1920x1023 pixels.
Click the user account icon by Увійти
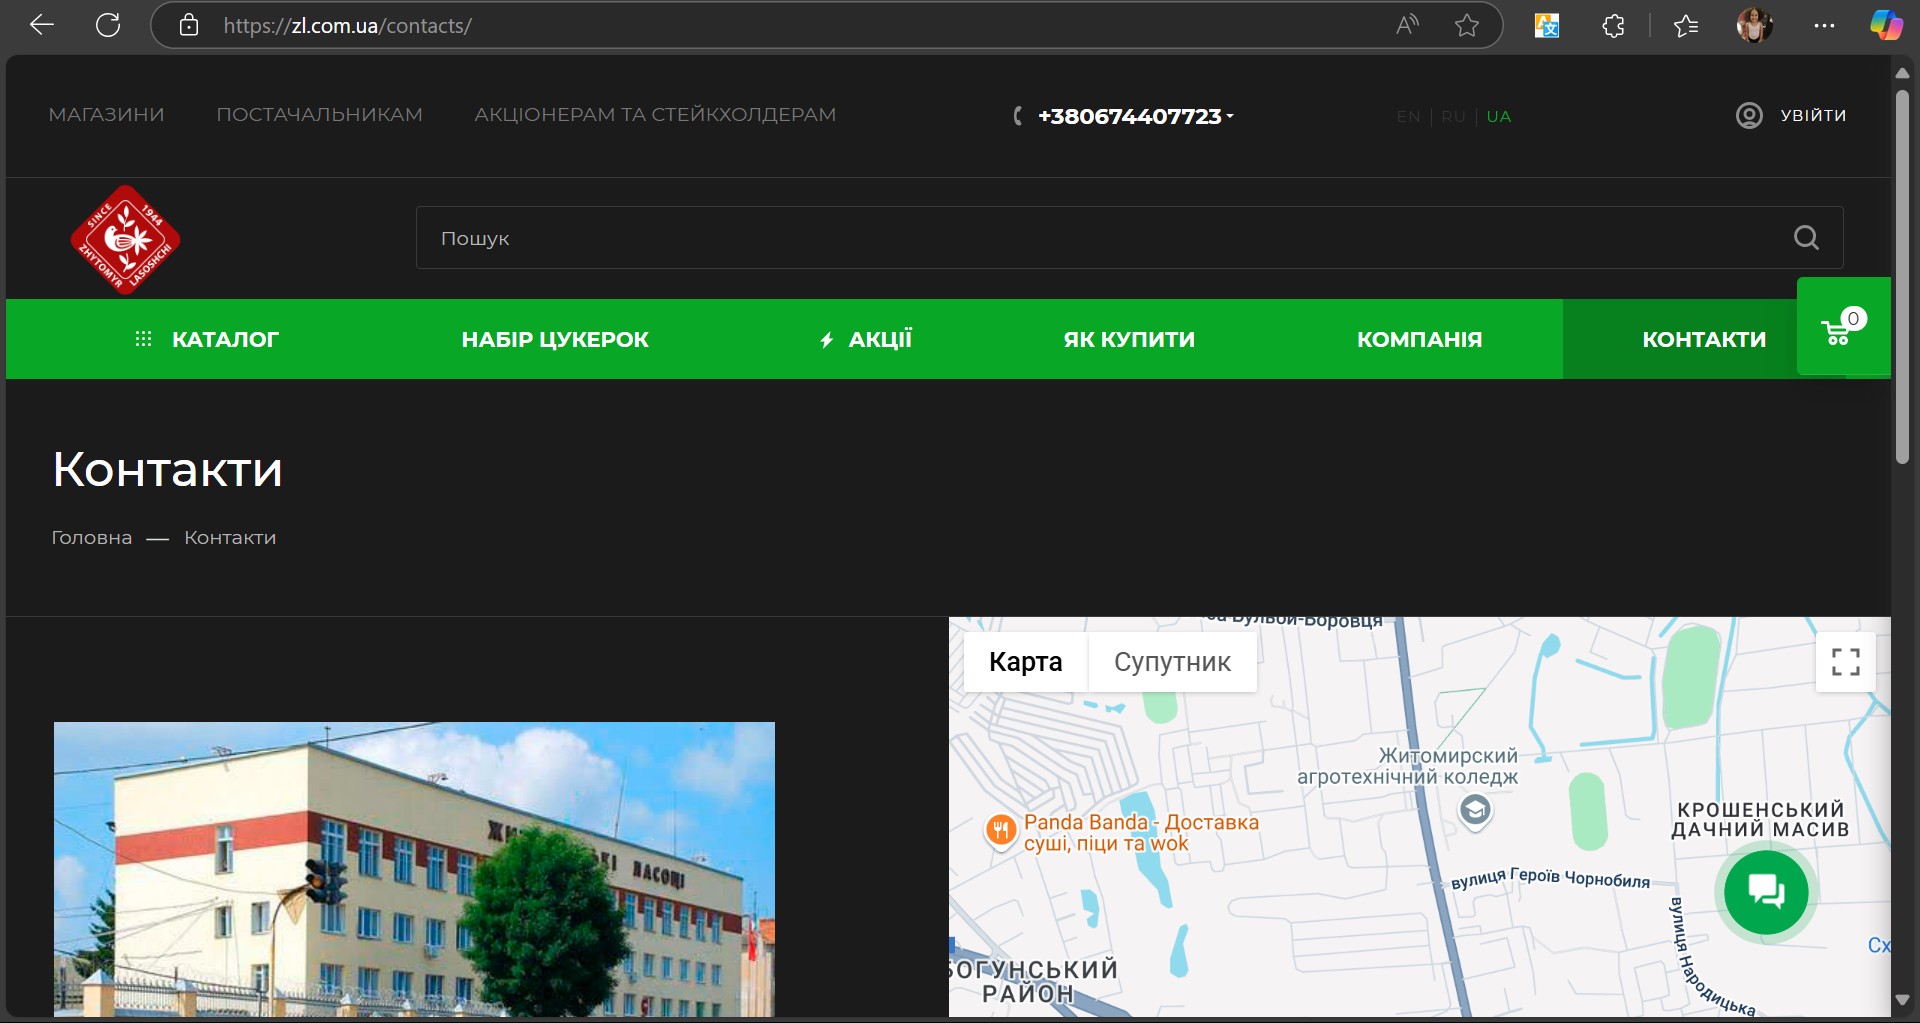[x=1749, y=116]
